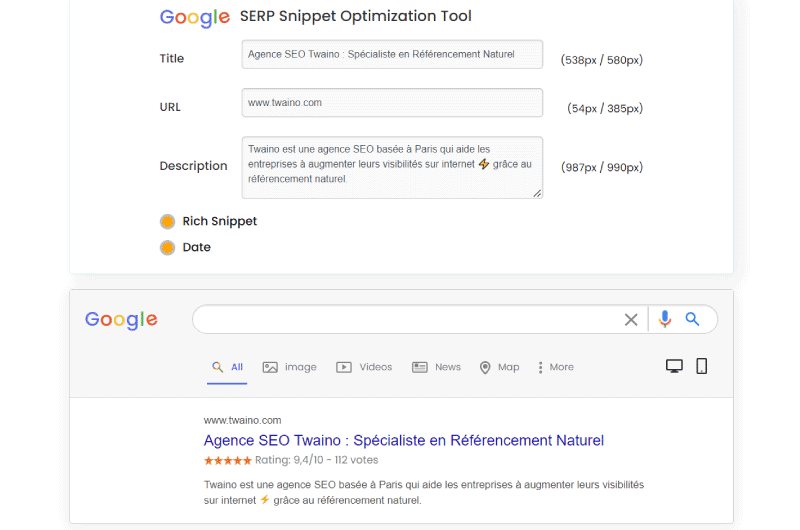Click the Description text area

pos(392,167)
